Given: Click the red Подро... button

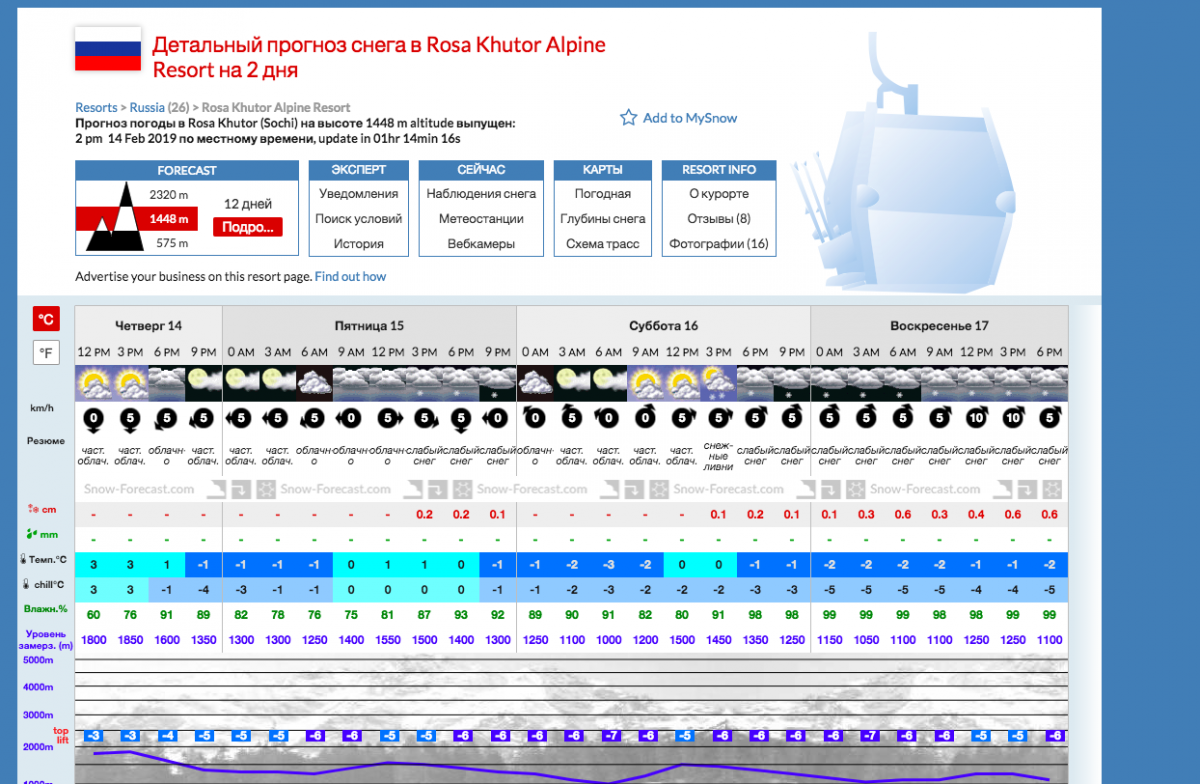Looking at the screenshot, I should coord(247,227).
